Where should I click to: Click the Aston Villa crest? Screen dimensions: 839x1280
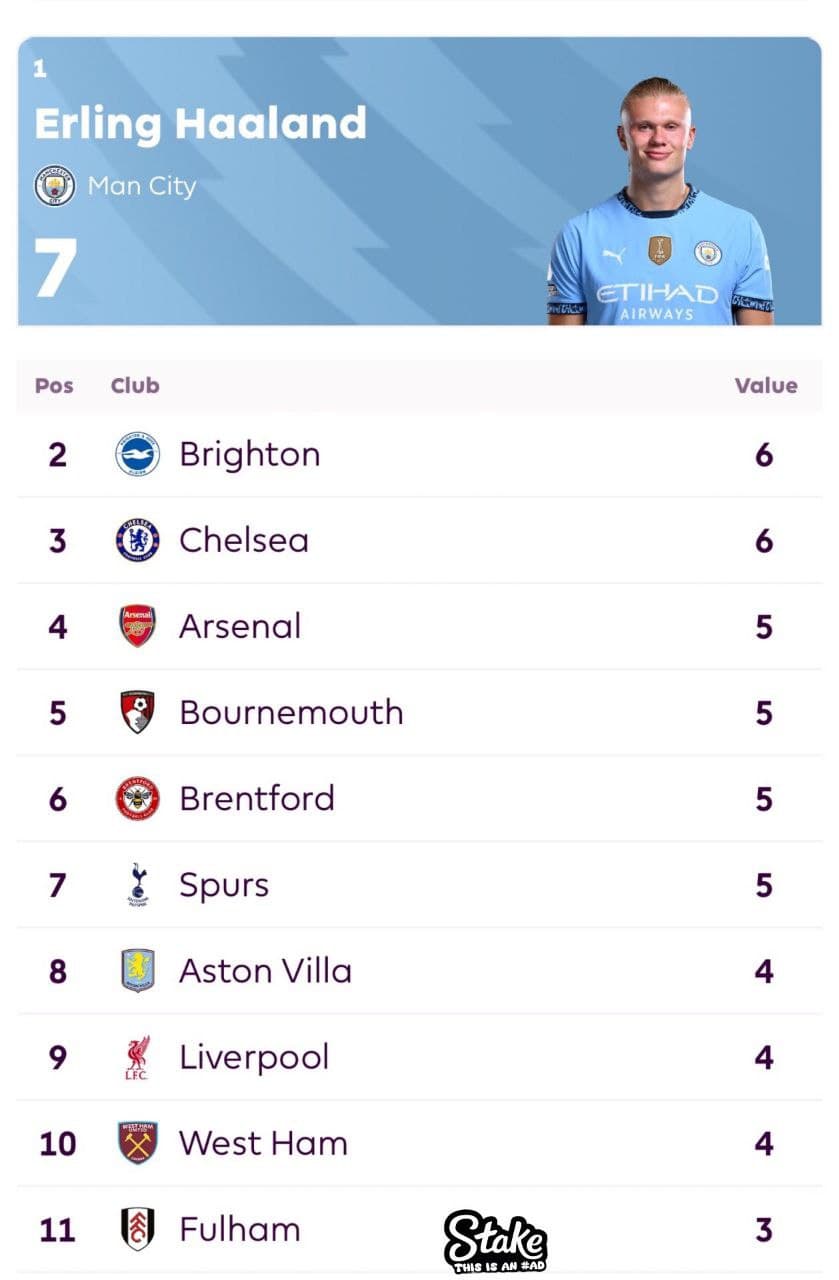pos(137,971)
